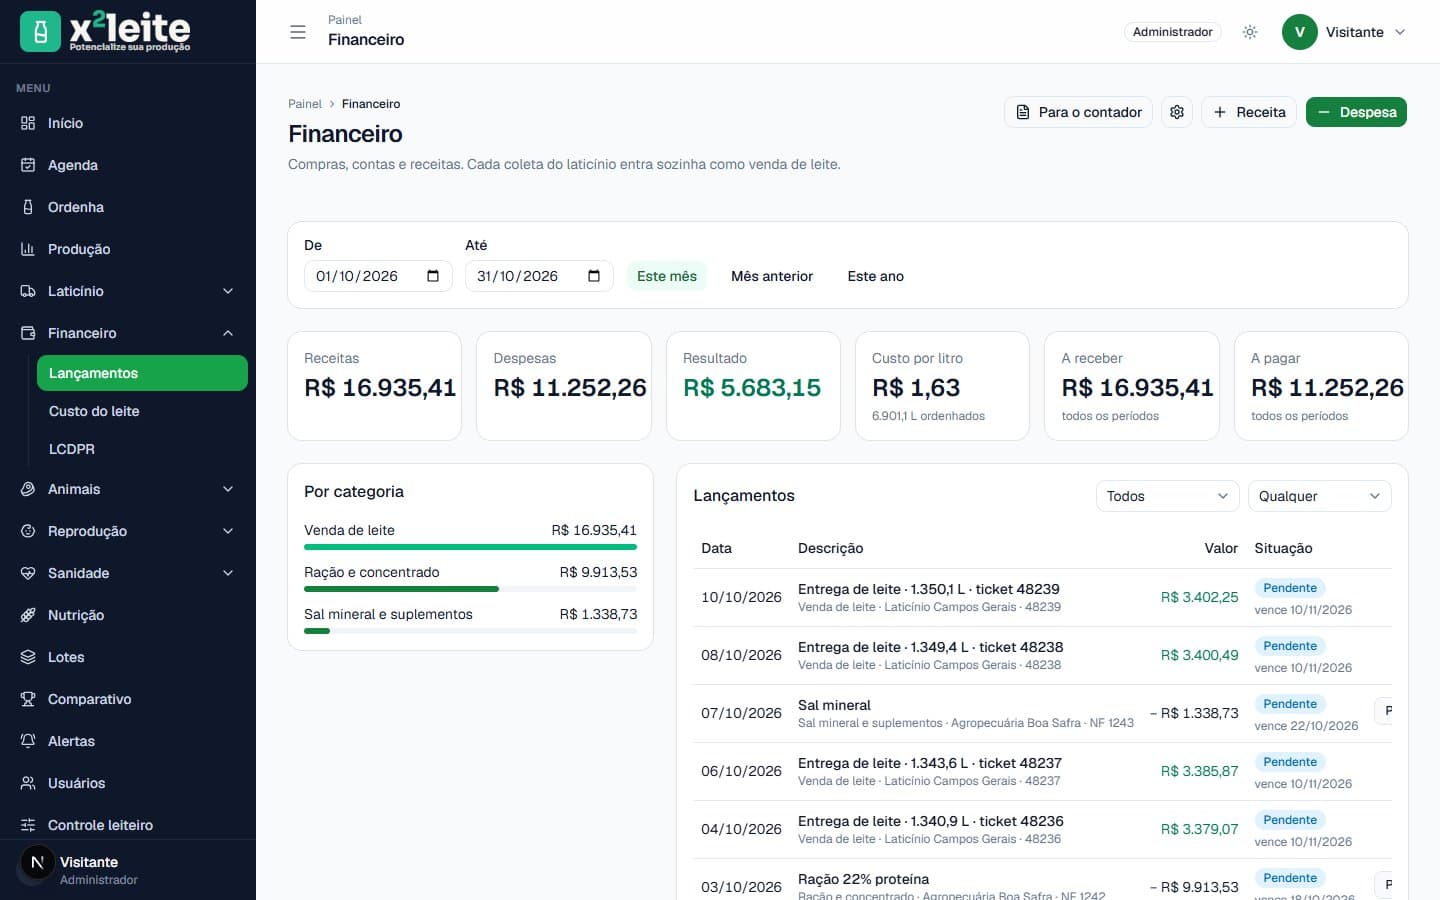
Task: Click the Venda de leite progress bar
Action: click(470, 547)
